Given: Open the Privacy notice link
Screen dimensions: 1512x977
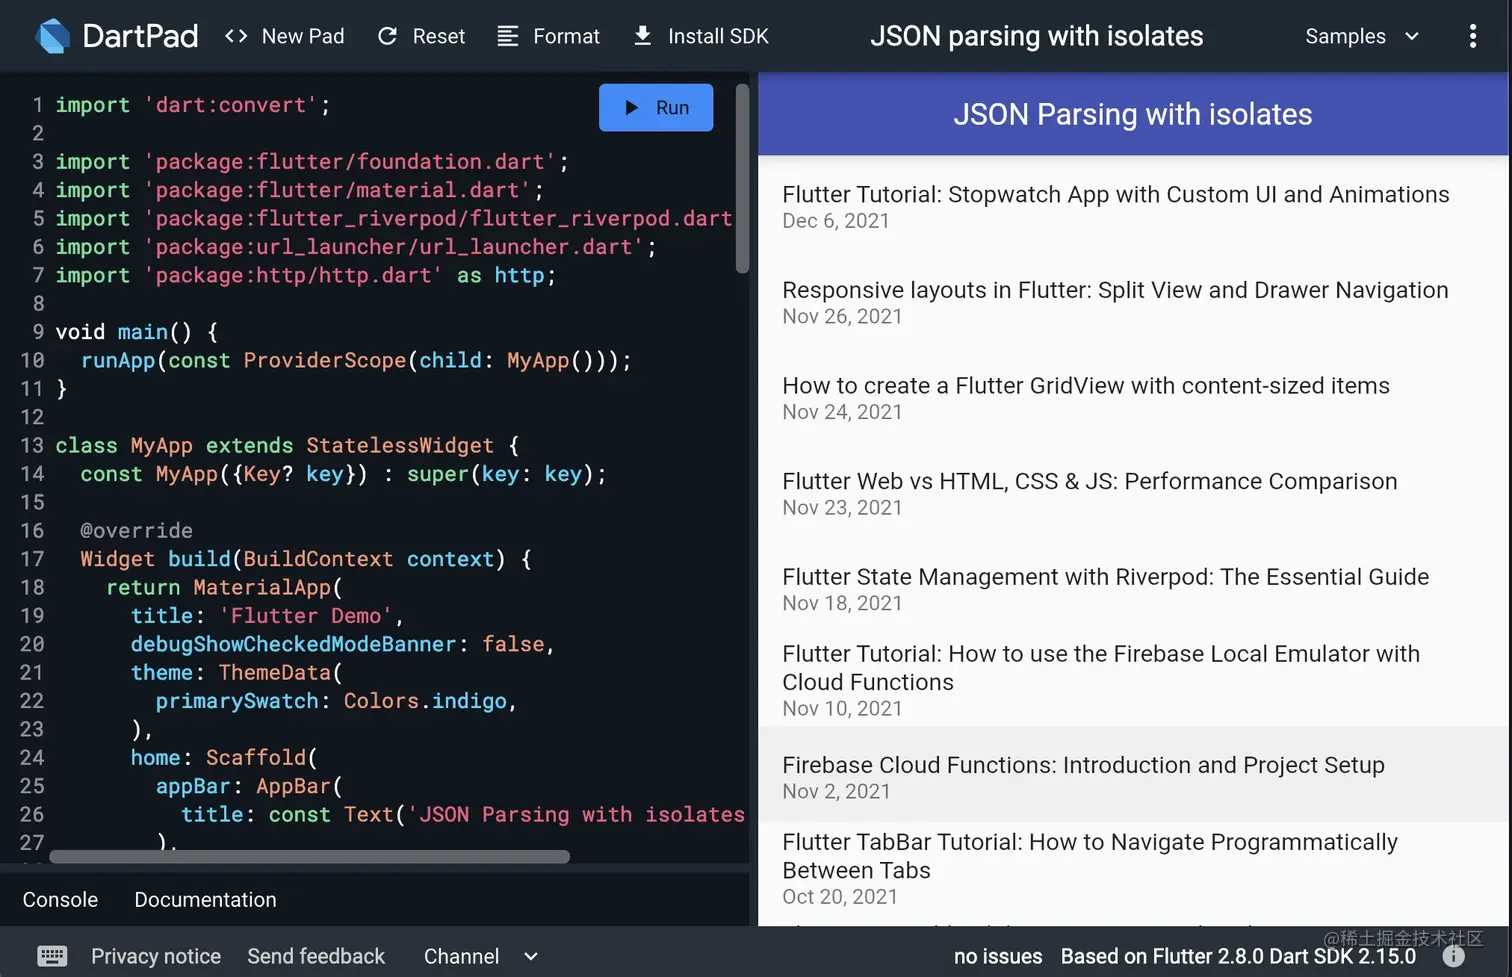Looking at the screenshot, I should click(156, 956).
